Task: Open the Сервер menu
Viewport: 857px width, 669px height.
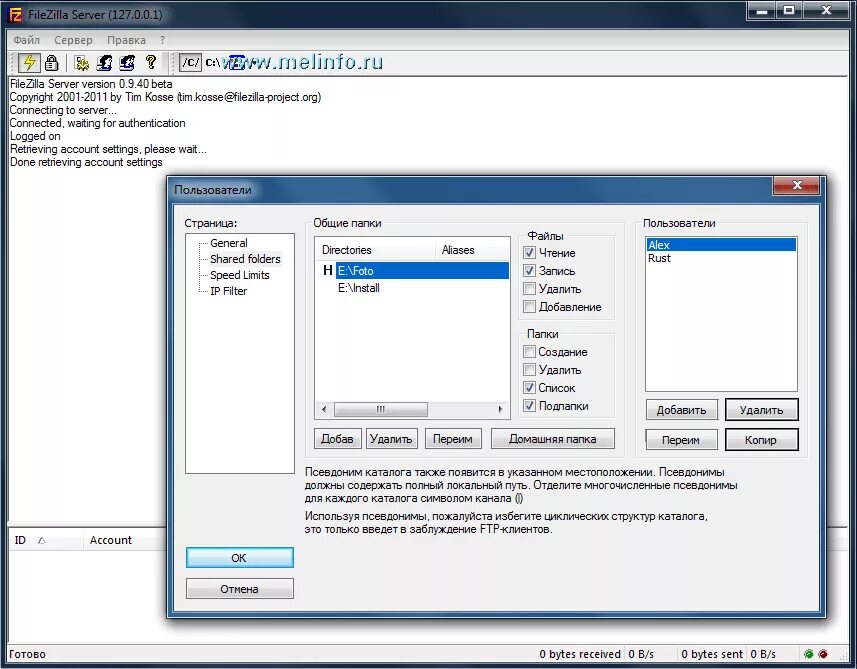Action: pyautogui.click(x=73, y=40)
